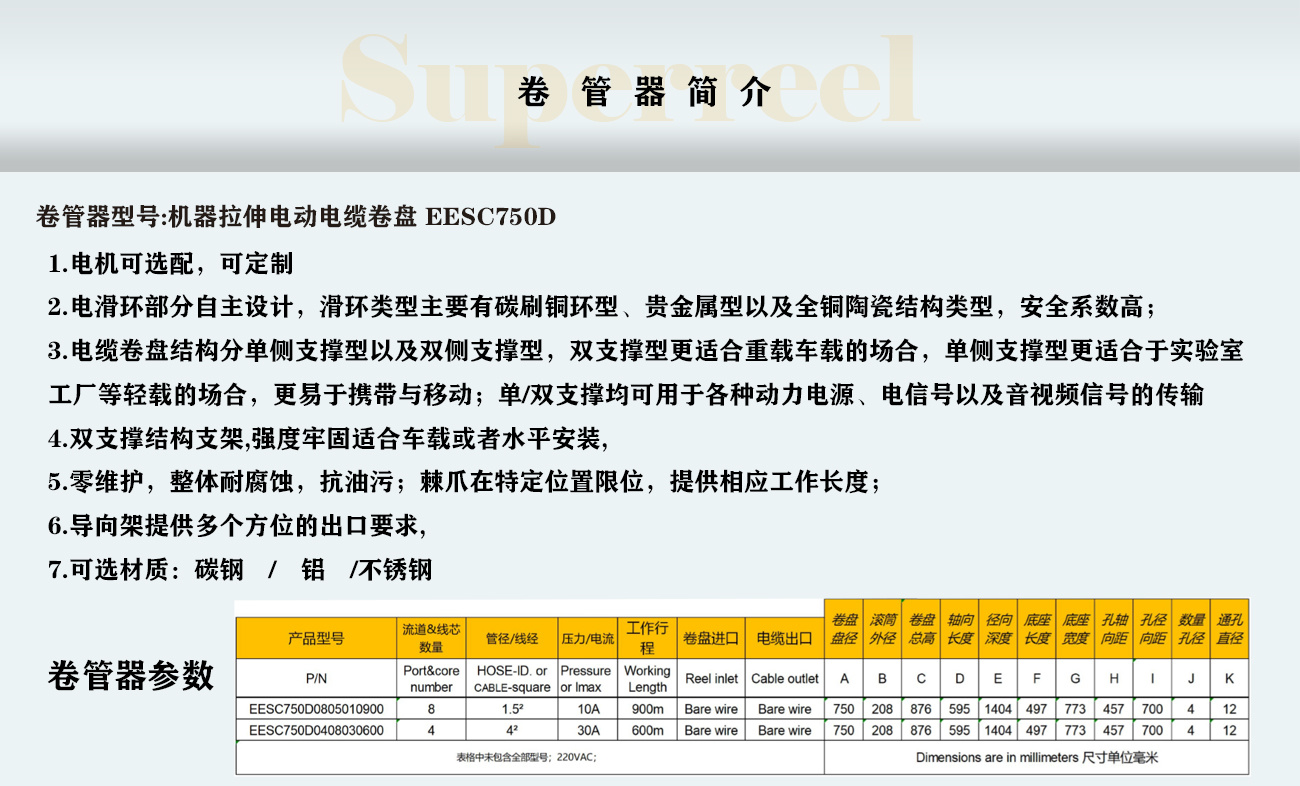This screenshot has width=1300, height=786.
Task: Click the 流道&线芯数量 header cell
Action: coord(431,638)
